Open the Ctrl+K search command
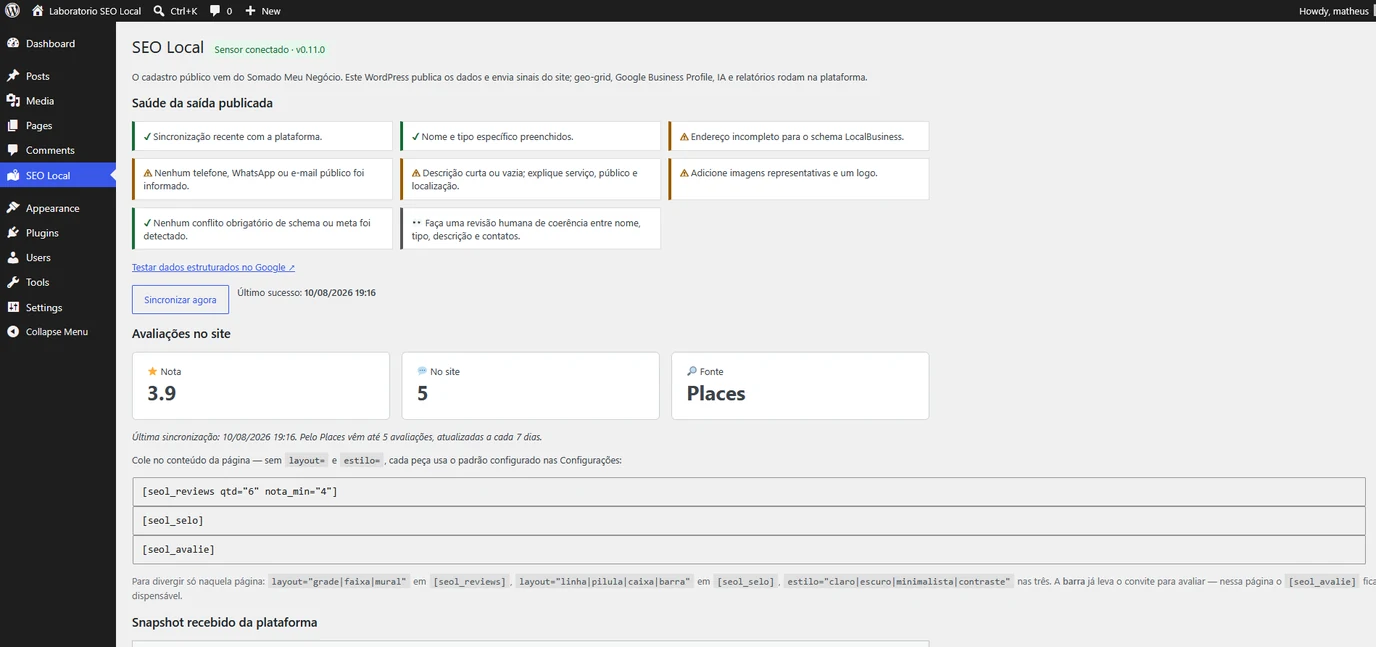Viewport: 1376px width, 647px height. [175, 11]
